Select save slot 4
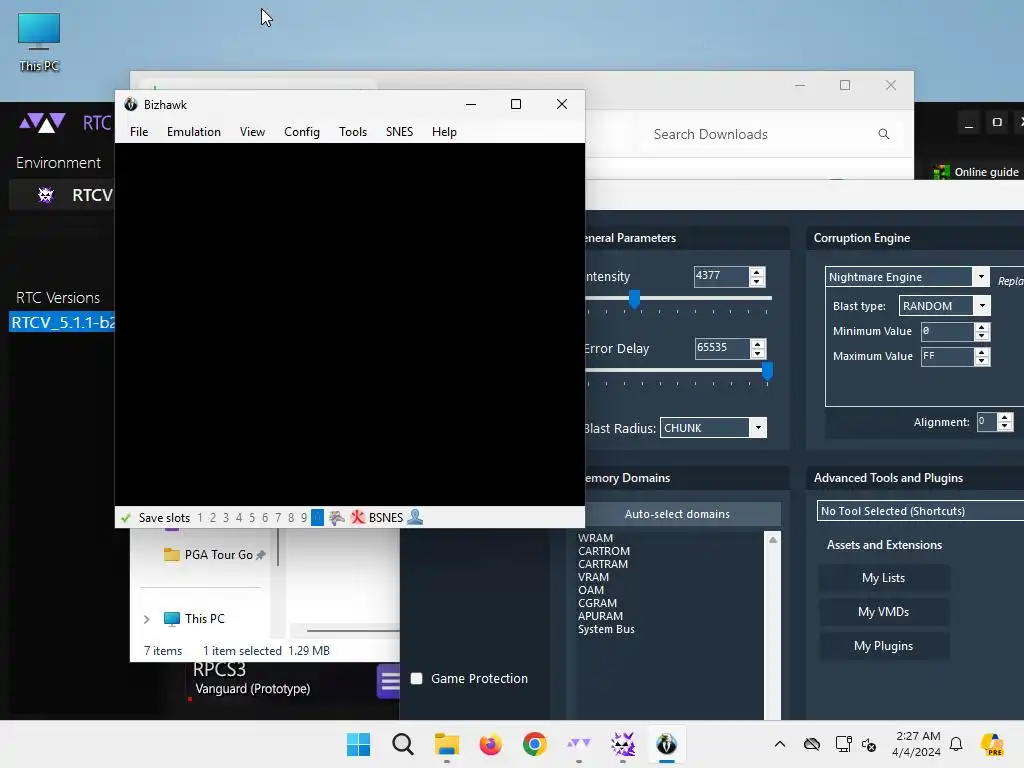The width and height of the screenshot is (1024, 768). tap(239, 518)
